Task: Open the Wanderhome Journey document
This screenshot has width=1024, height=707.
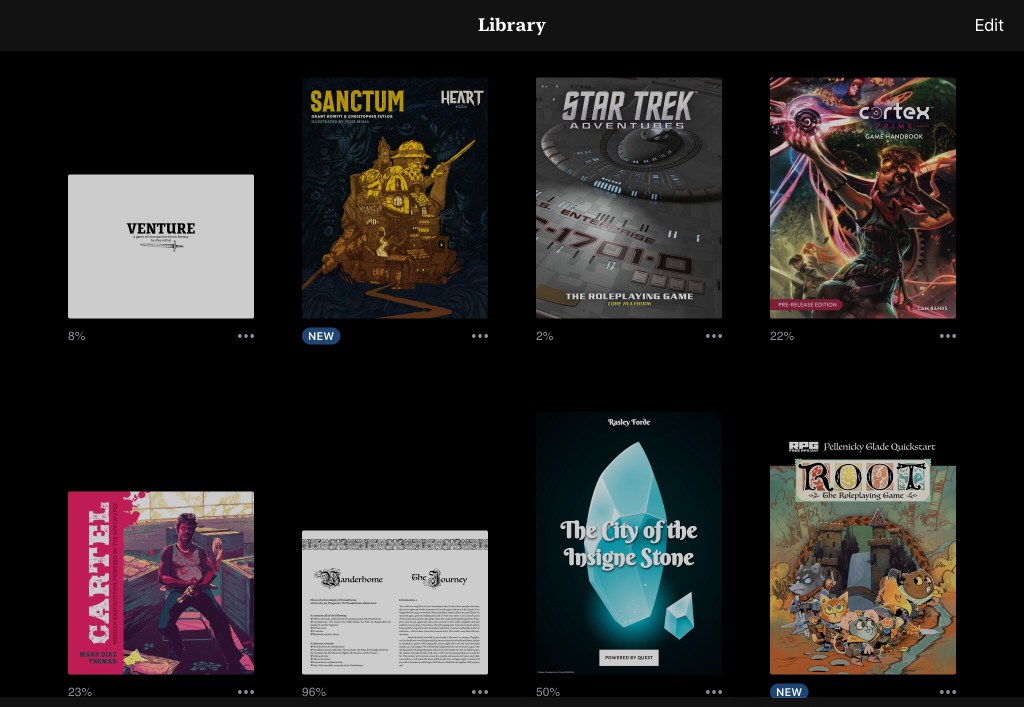Action: [x=395, y=602]
